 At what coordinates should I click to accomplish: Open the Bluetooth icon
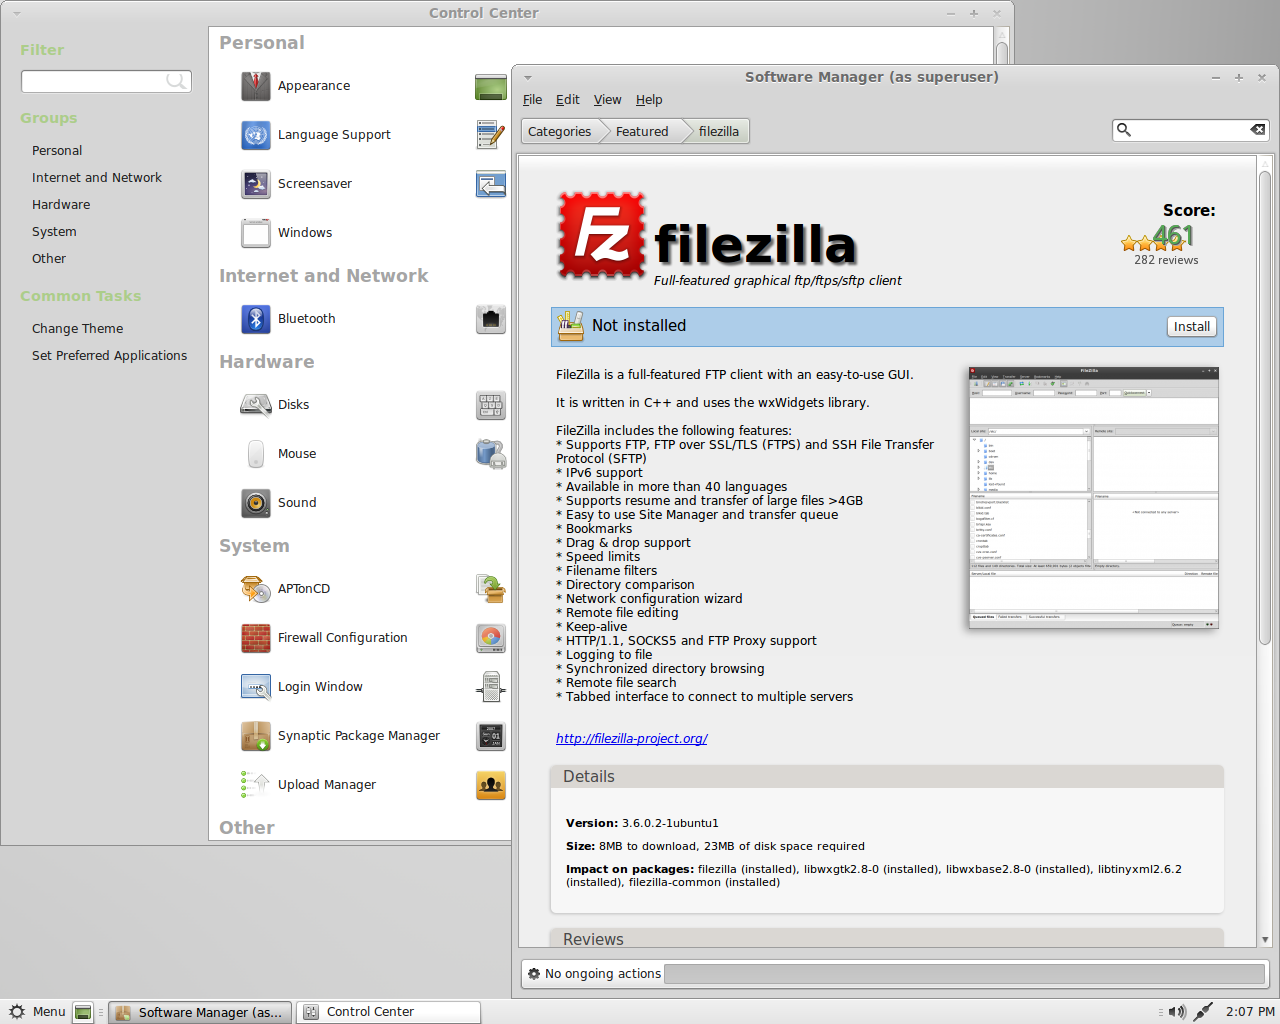coord(256,319)
